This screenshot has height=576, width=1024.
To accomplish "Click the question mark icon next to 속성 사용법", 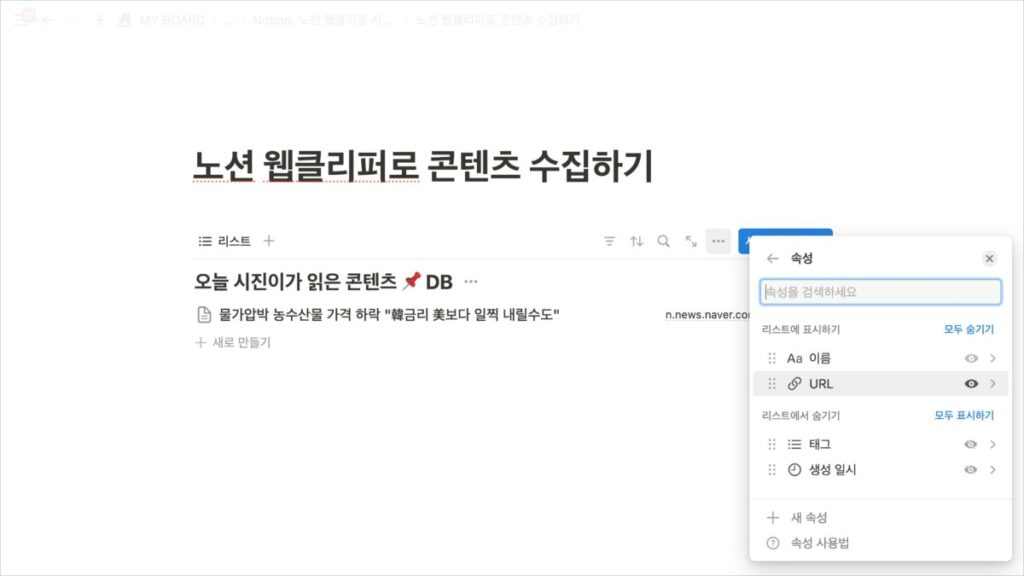I will (x=772, y=545).
